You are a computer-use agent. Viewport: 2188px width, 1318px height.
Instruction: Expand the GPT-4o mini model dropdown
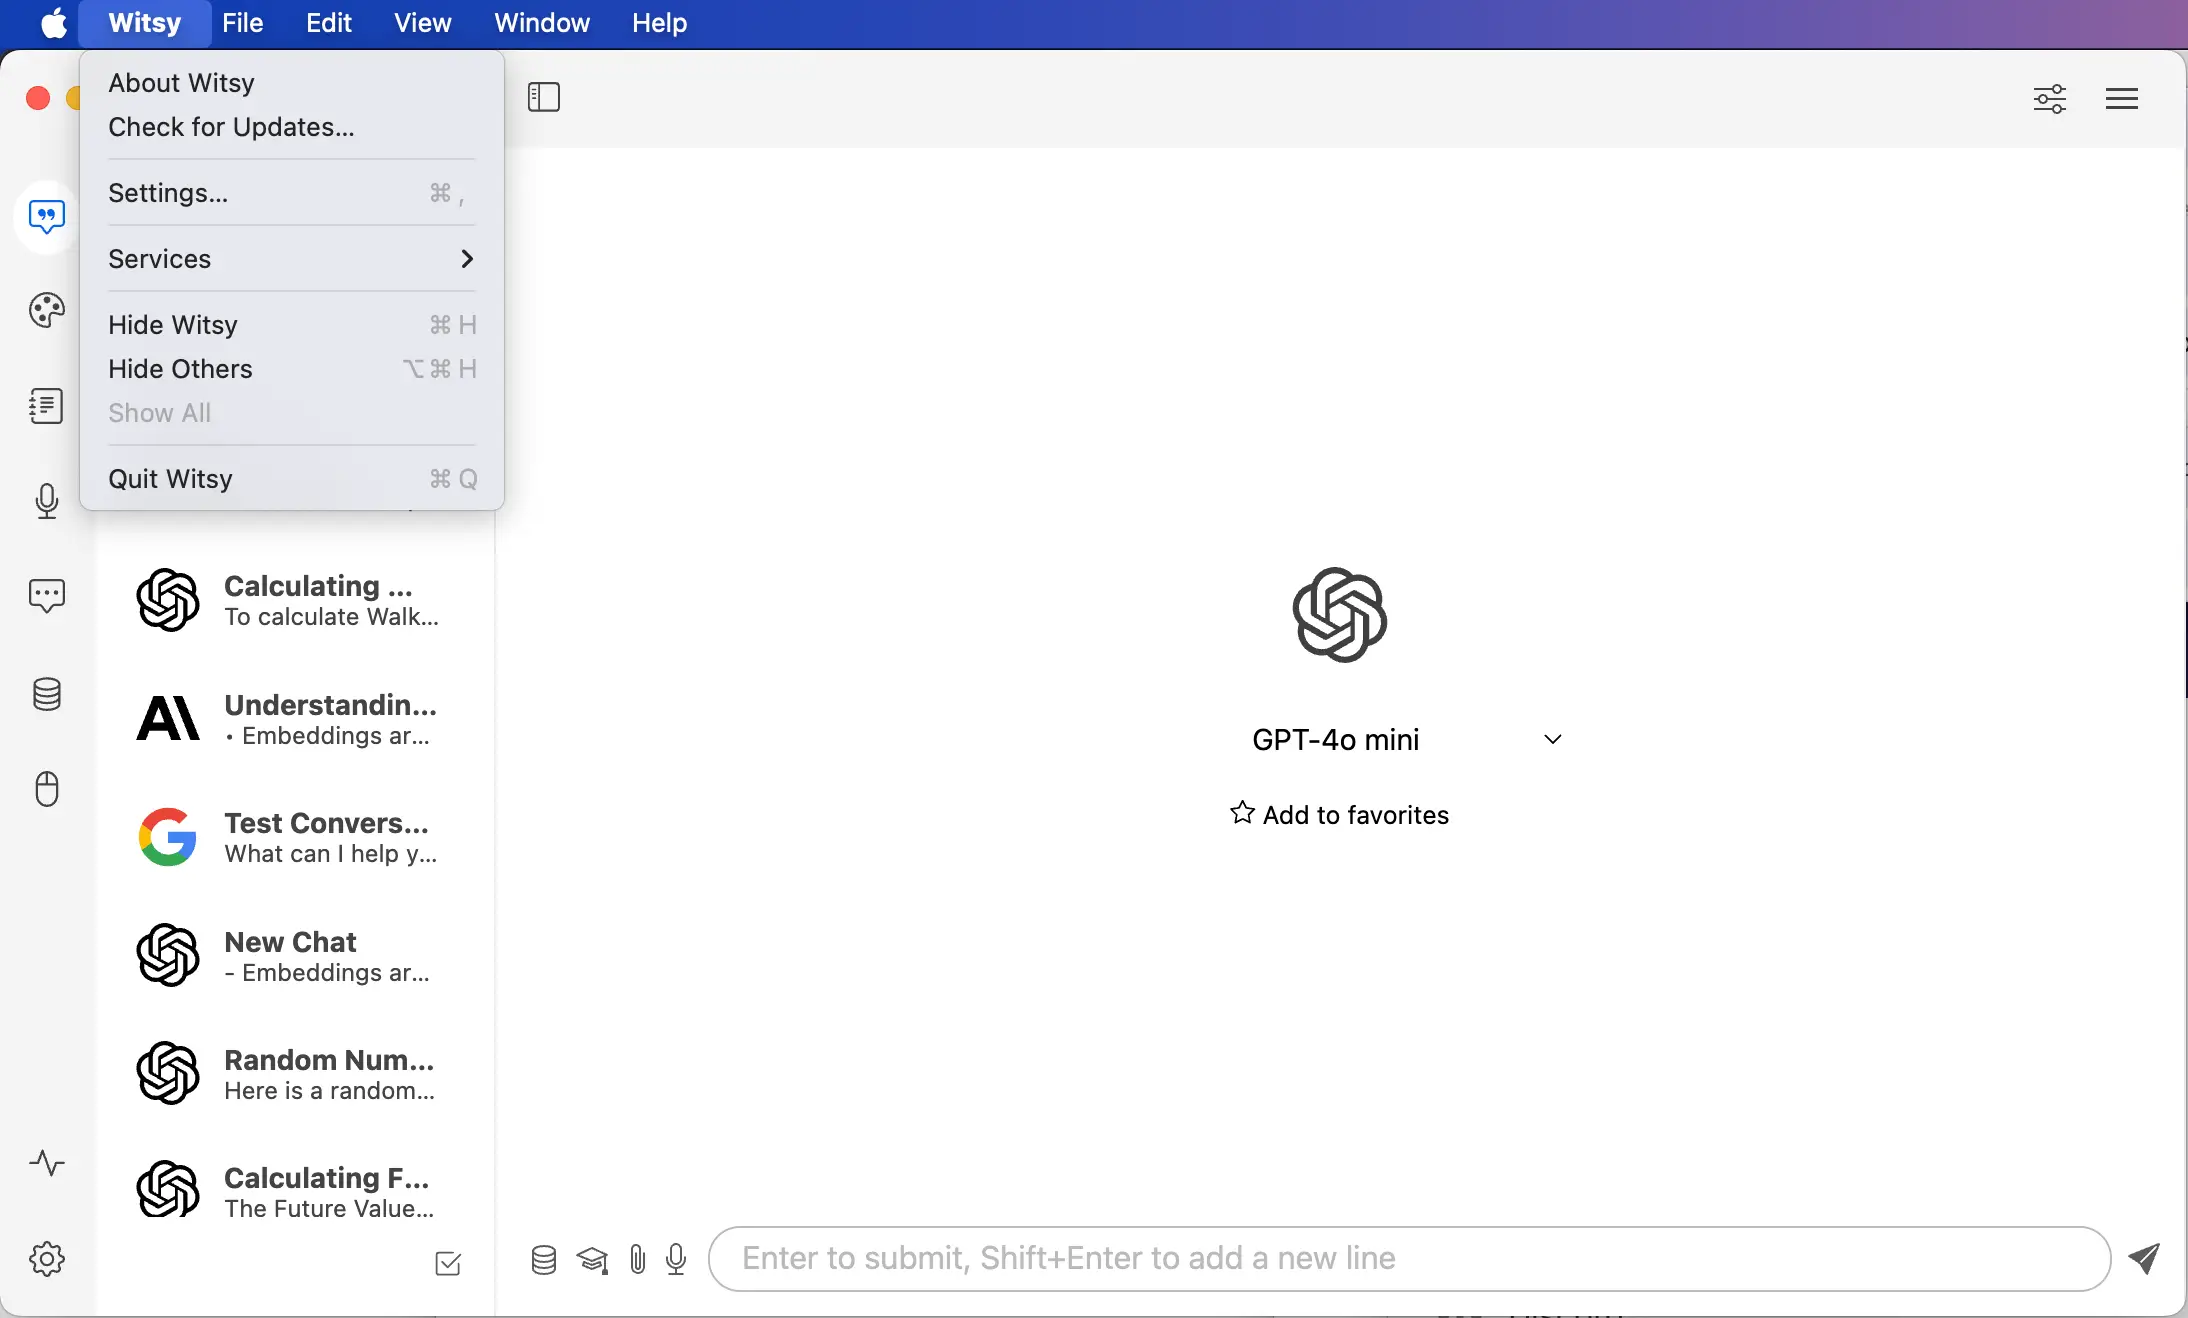[x=1552, y=740]
